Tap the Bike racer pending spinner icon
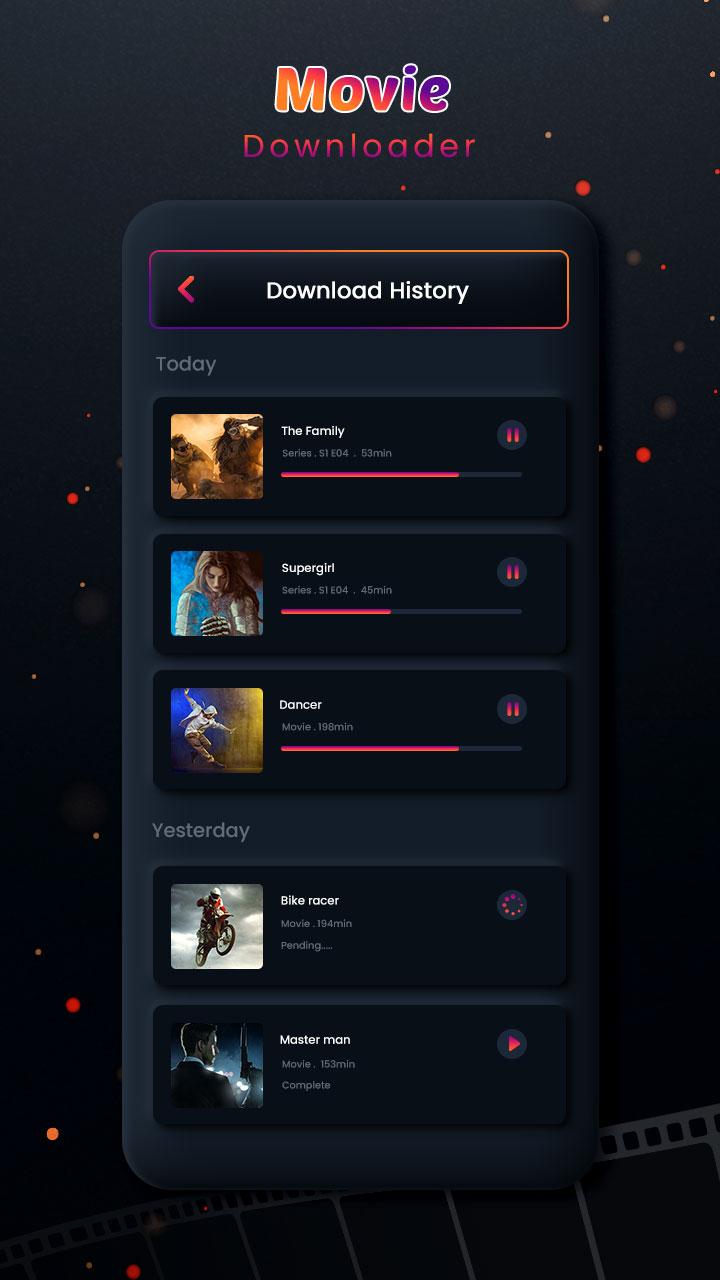Screen dimensions: 720x1280 (x=512, y=906)
